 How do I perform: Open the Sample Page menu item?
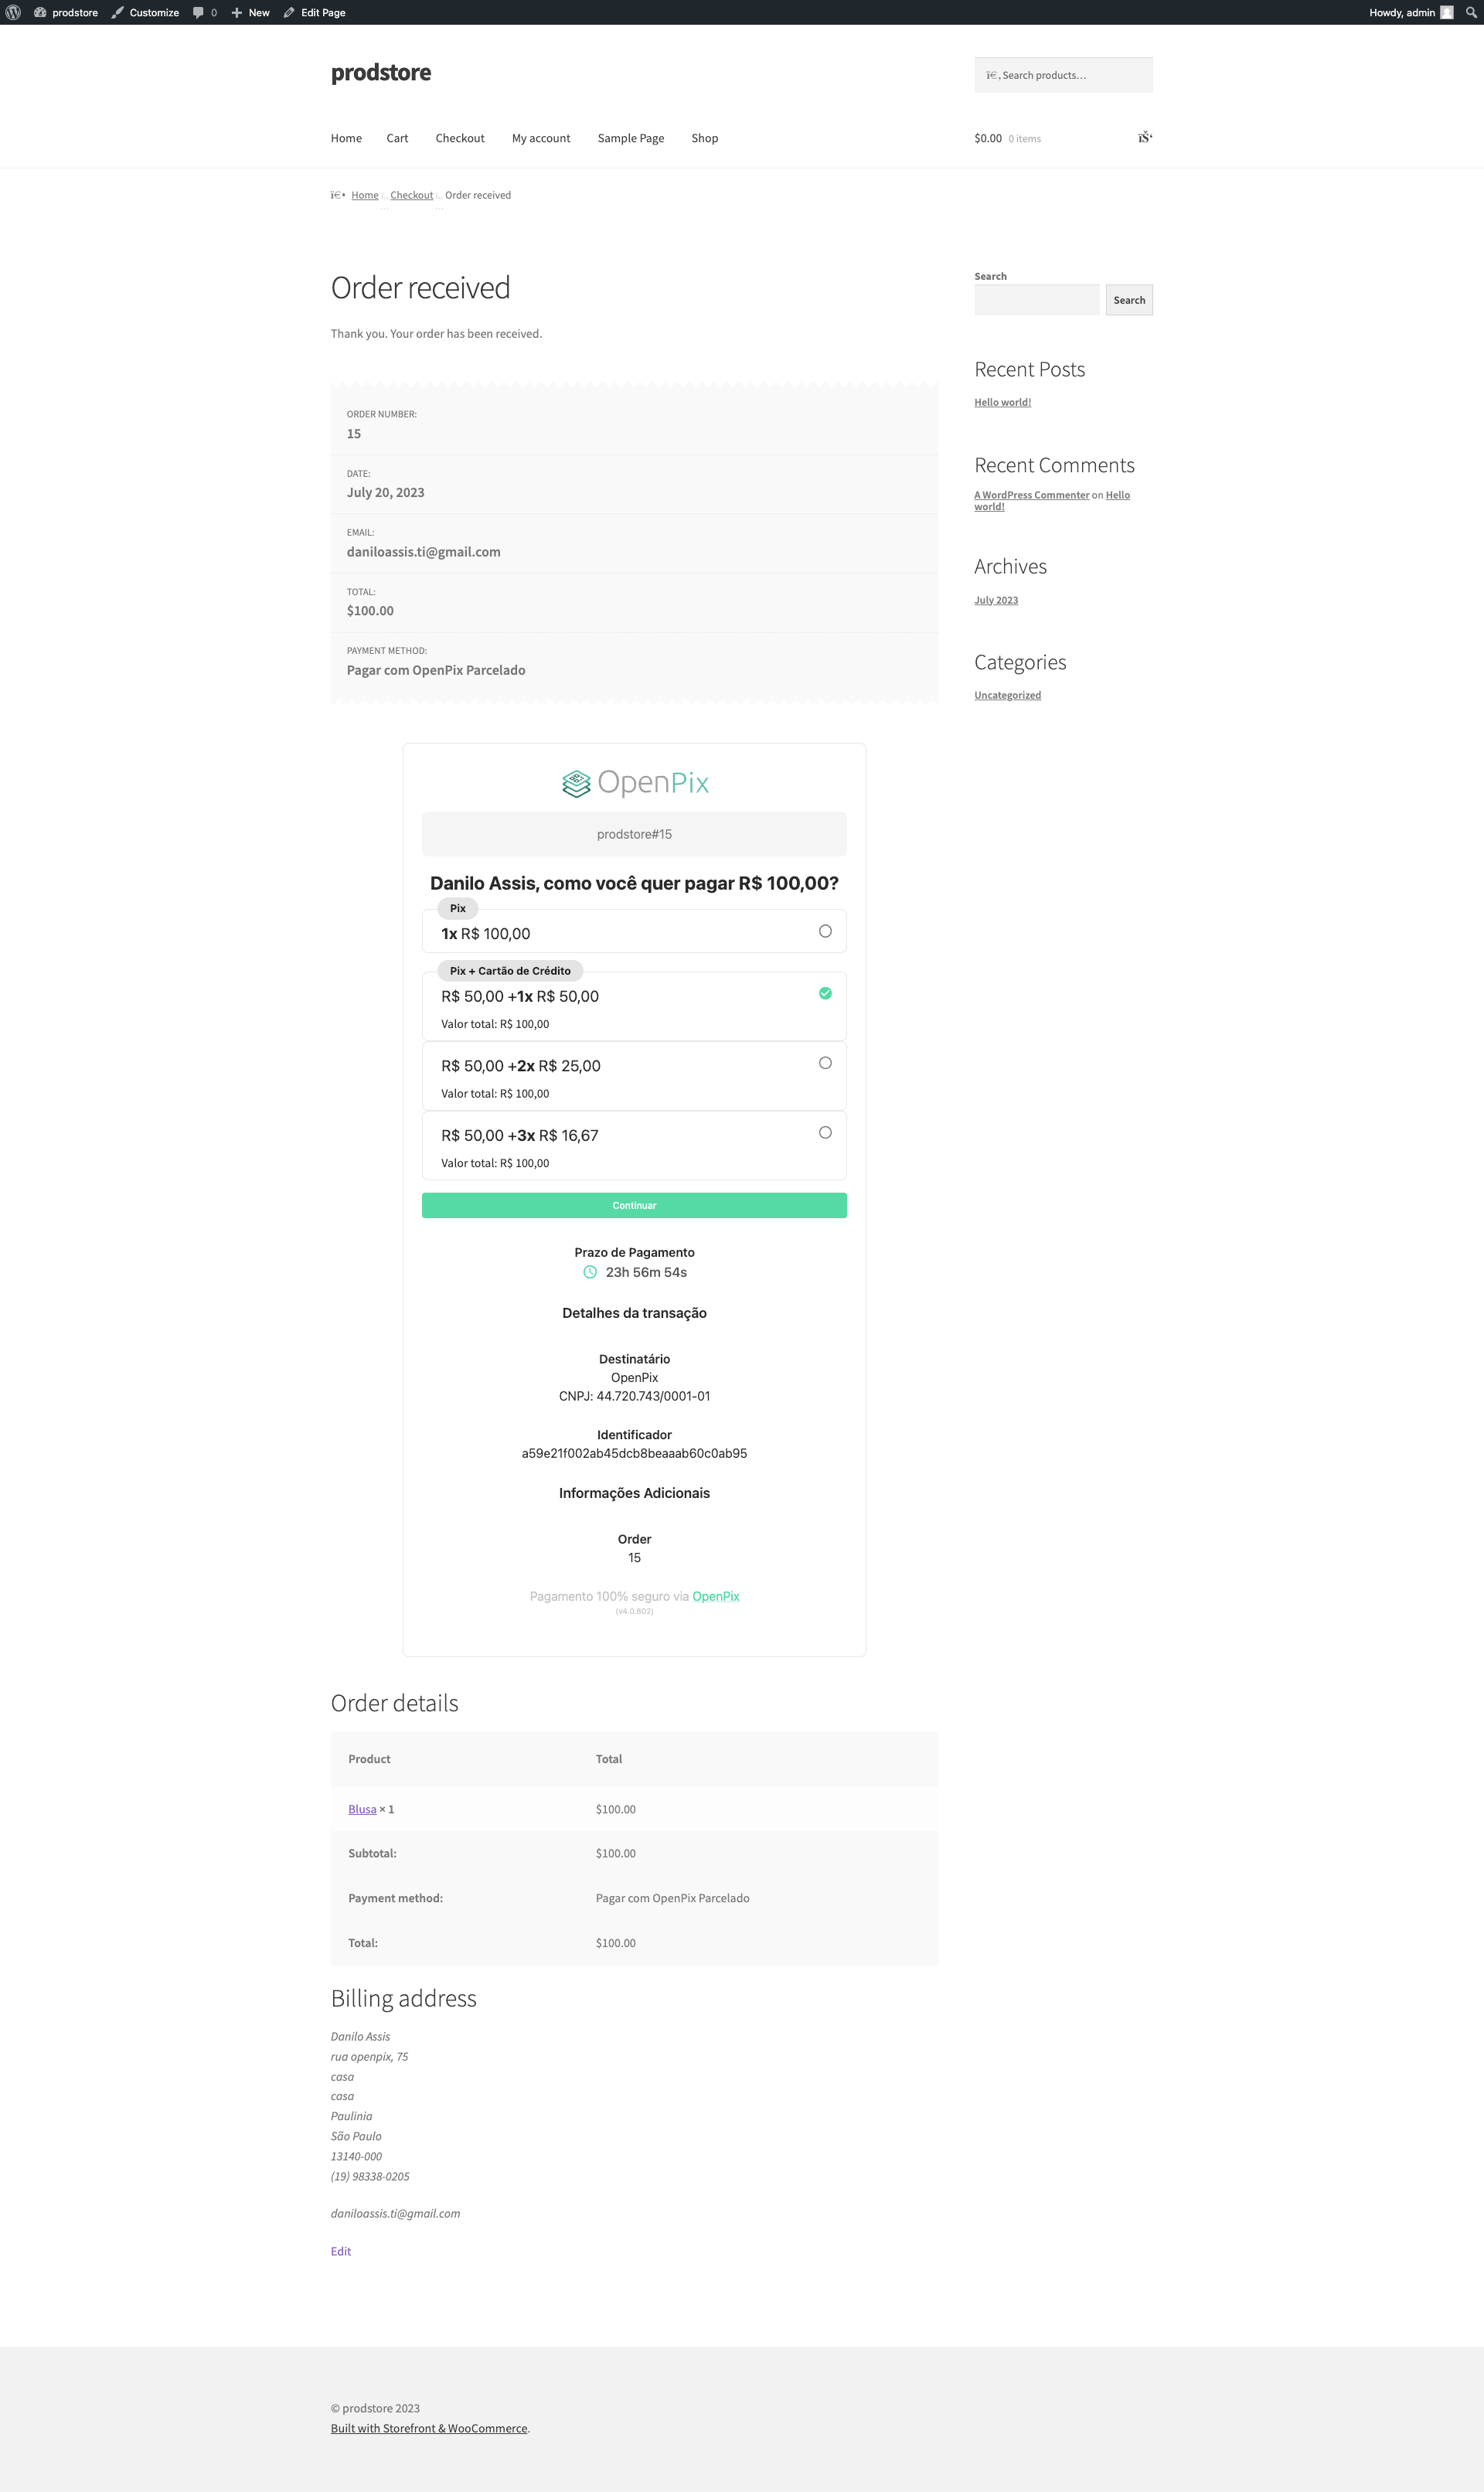(x=630, y=138)
